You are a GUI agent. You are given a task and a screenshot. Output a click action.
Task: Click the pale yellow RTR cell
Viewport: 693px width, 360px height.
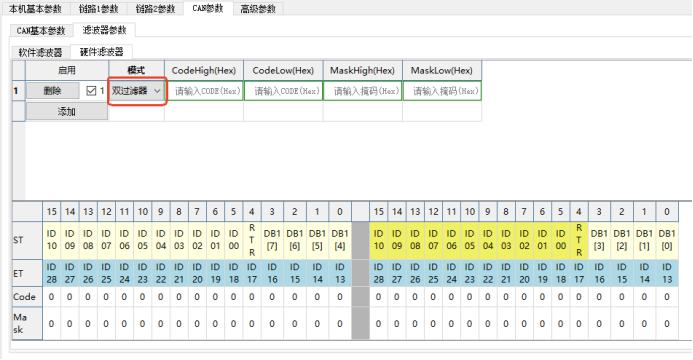(x=251, y=240)
